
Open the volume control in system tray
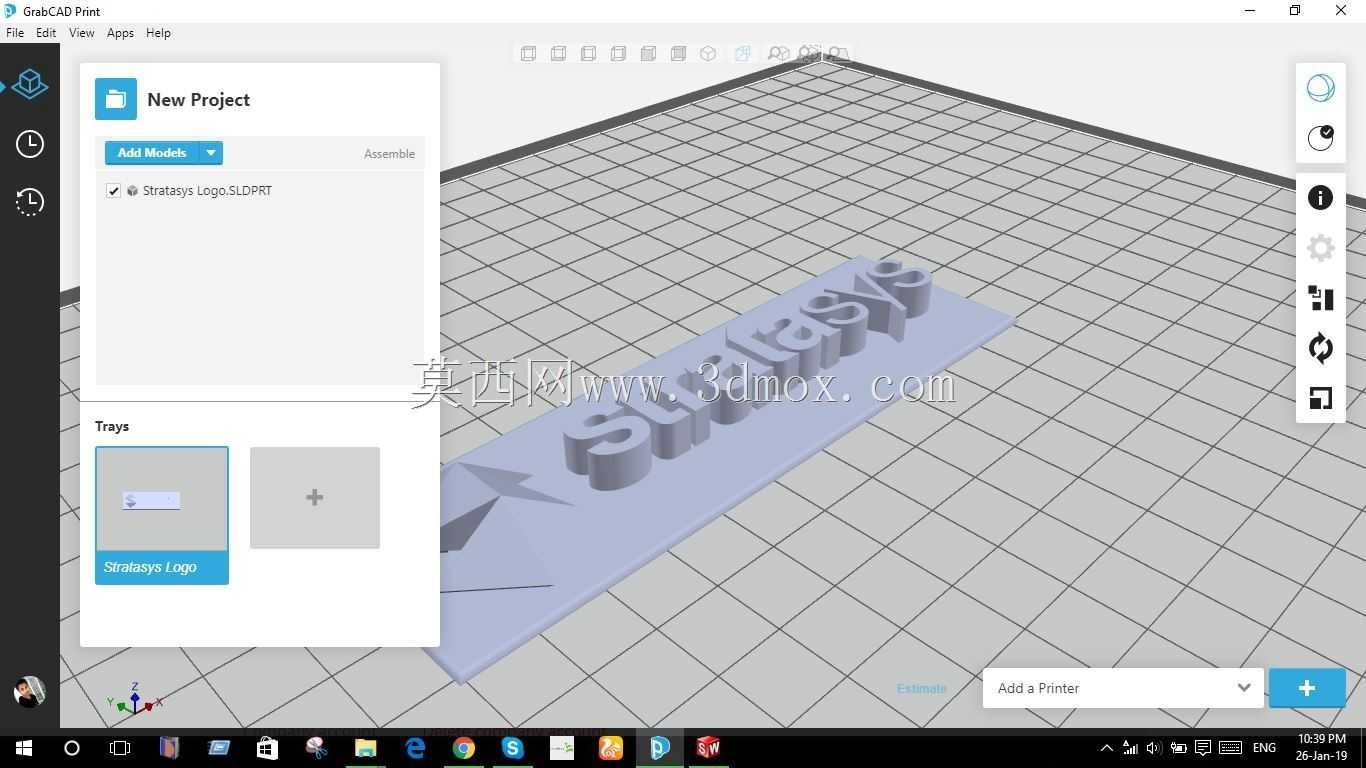tap(1153, 748)
